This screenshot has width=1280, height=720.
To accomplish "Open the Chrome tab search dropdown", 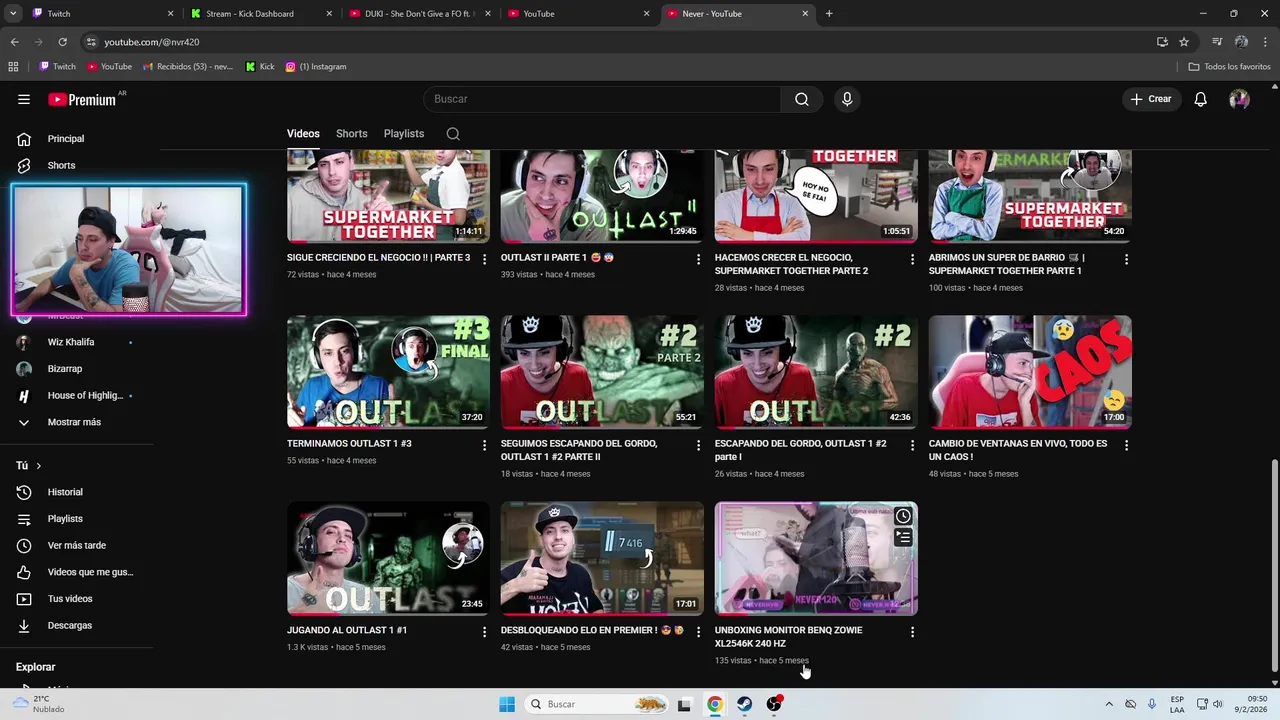I will (x=13, y=14).
